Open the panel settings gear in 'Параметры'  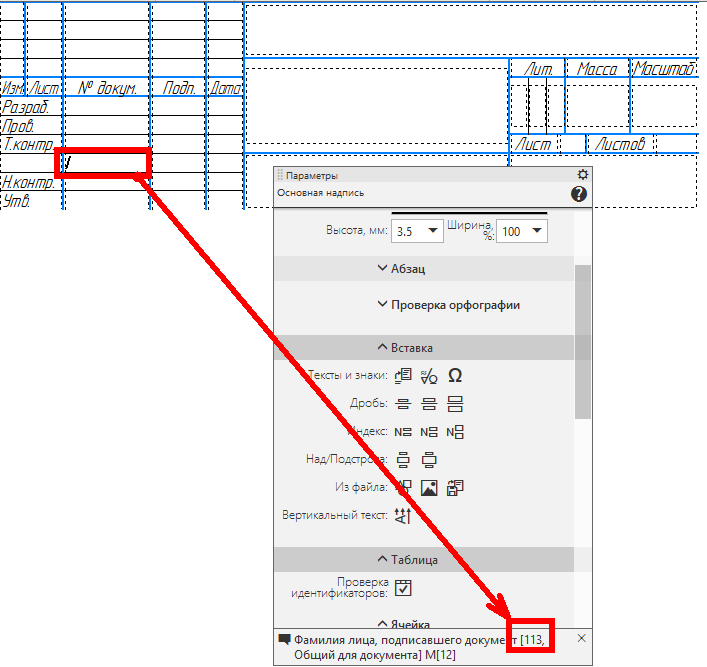[x=583, y=175]
